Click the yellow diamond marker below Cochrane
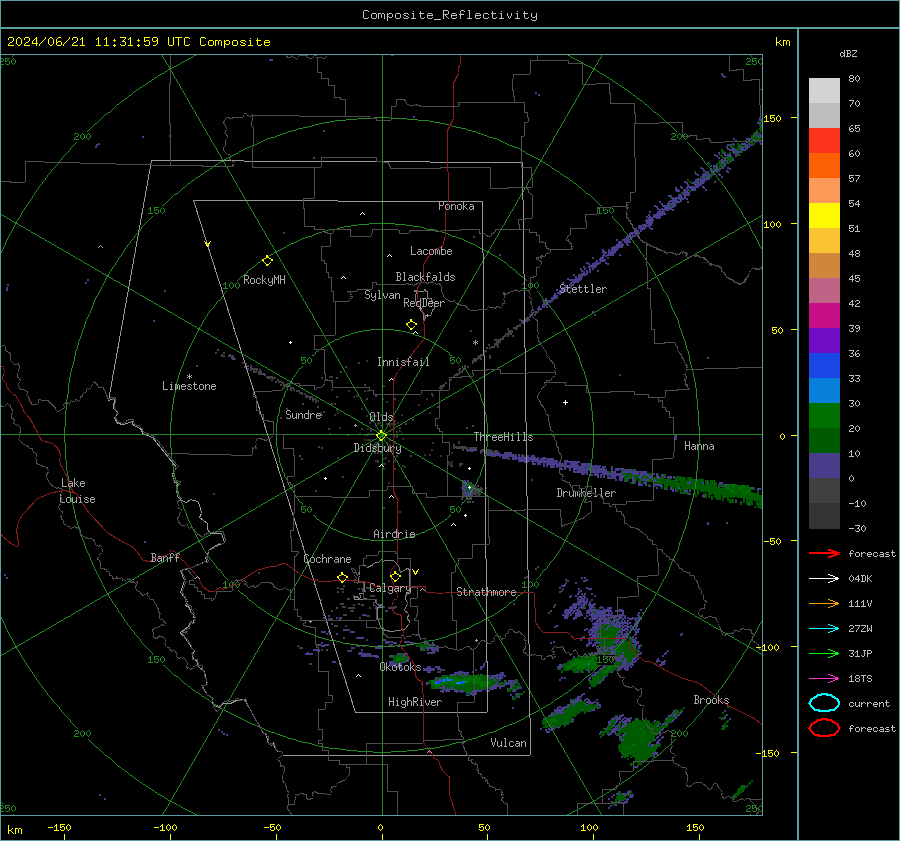 342,577
